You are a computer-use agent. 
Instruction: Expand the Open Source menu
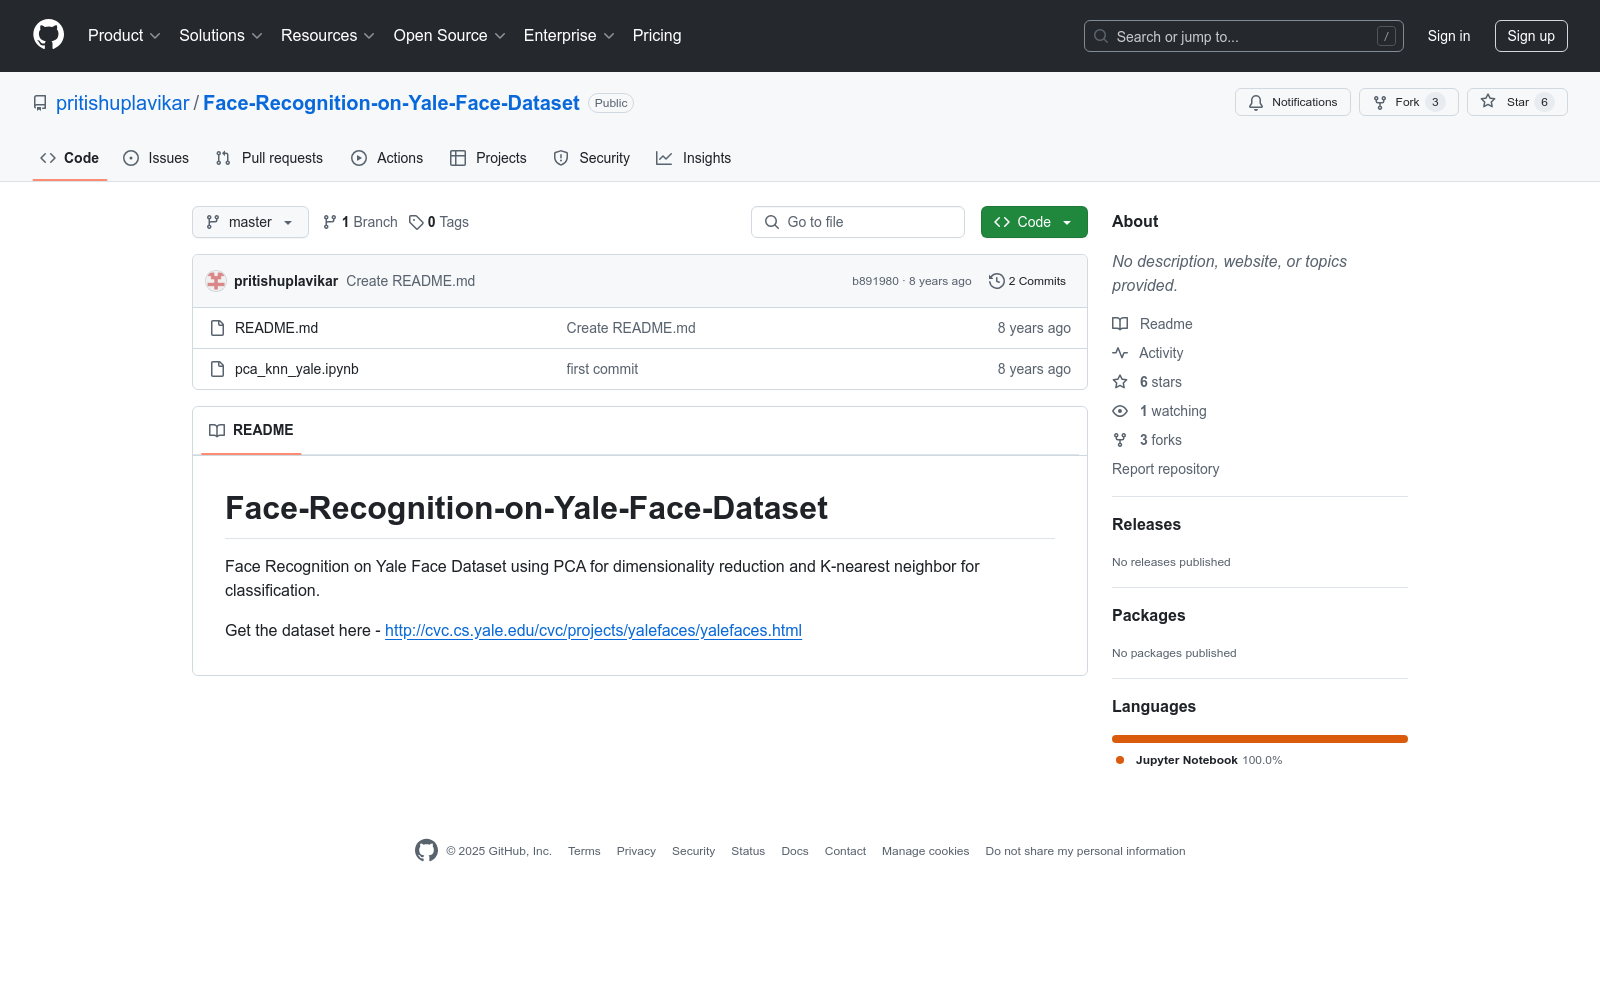[449, 35]
